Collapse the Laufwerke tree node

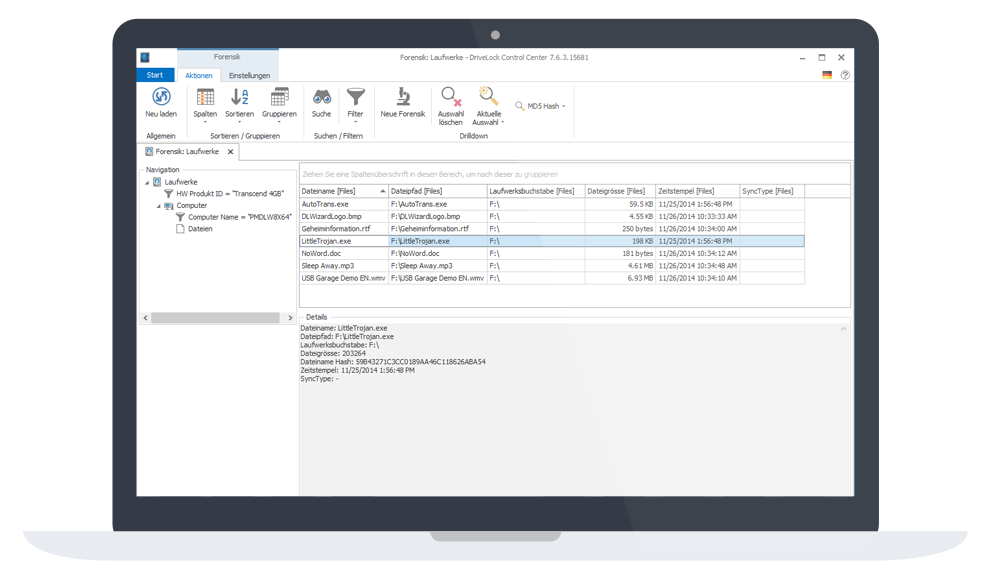tap(146, 182)
